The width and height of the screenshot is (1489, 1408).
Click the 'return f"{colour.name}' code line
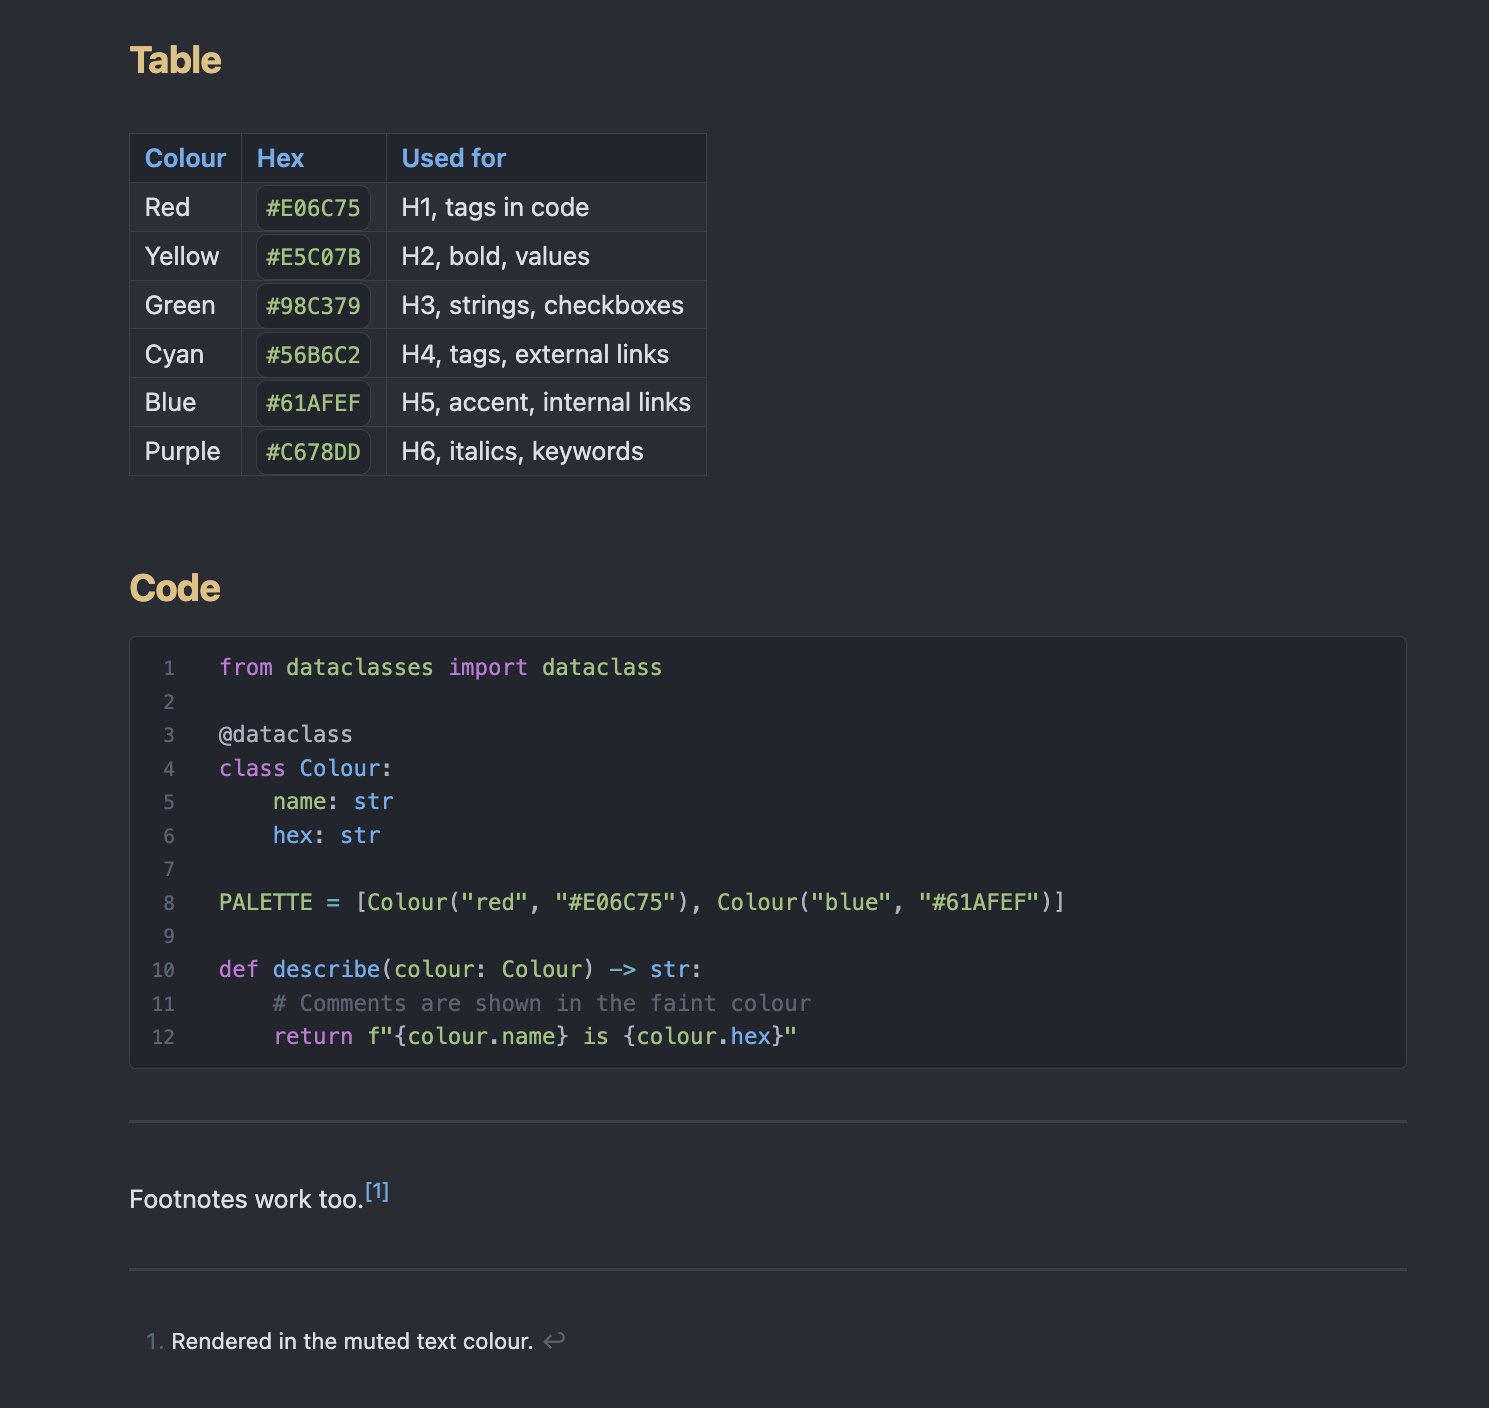click(x=535, y=1036)
